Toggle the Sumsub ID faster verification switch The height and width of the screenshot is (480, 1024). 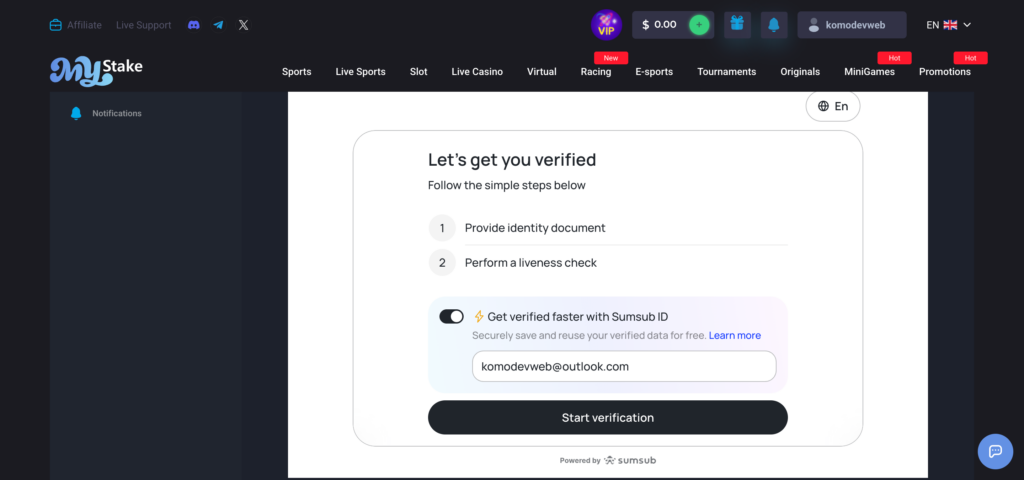(451, 317)
